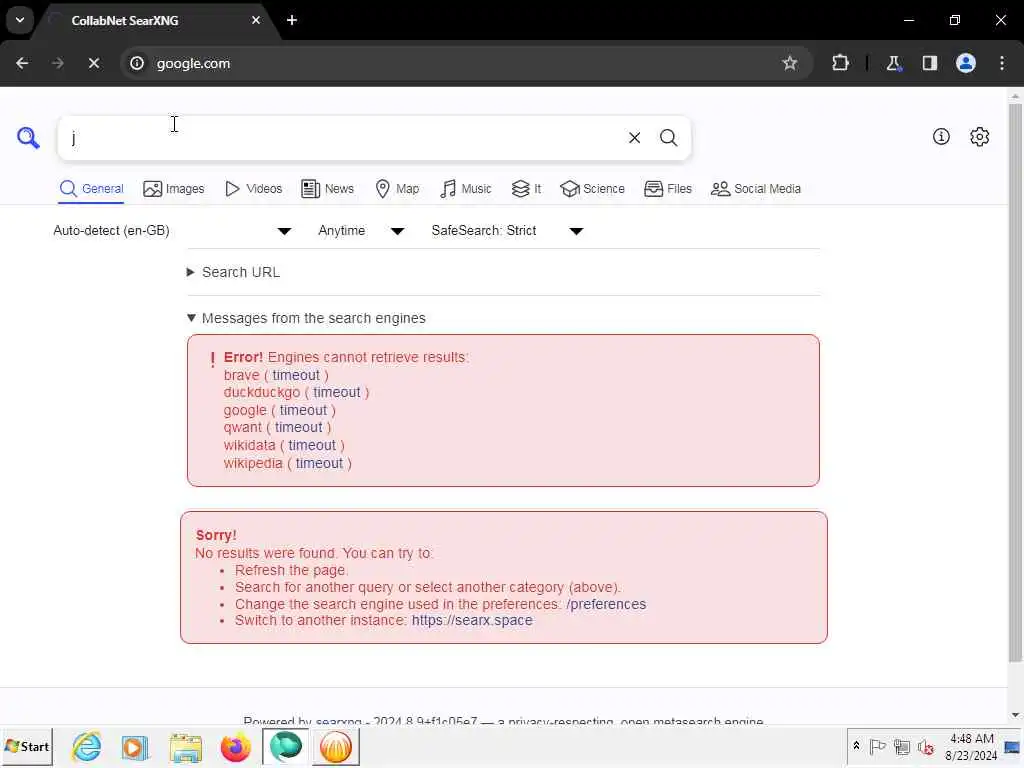Focus the search query input field
Viewport: 1024px width, 768px height.
tap(345, 138)
